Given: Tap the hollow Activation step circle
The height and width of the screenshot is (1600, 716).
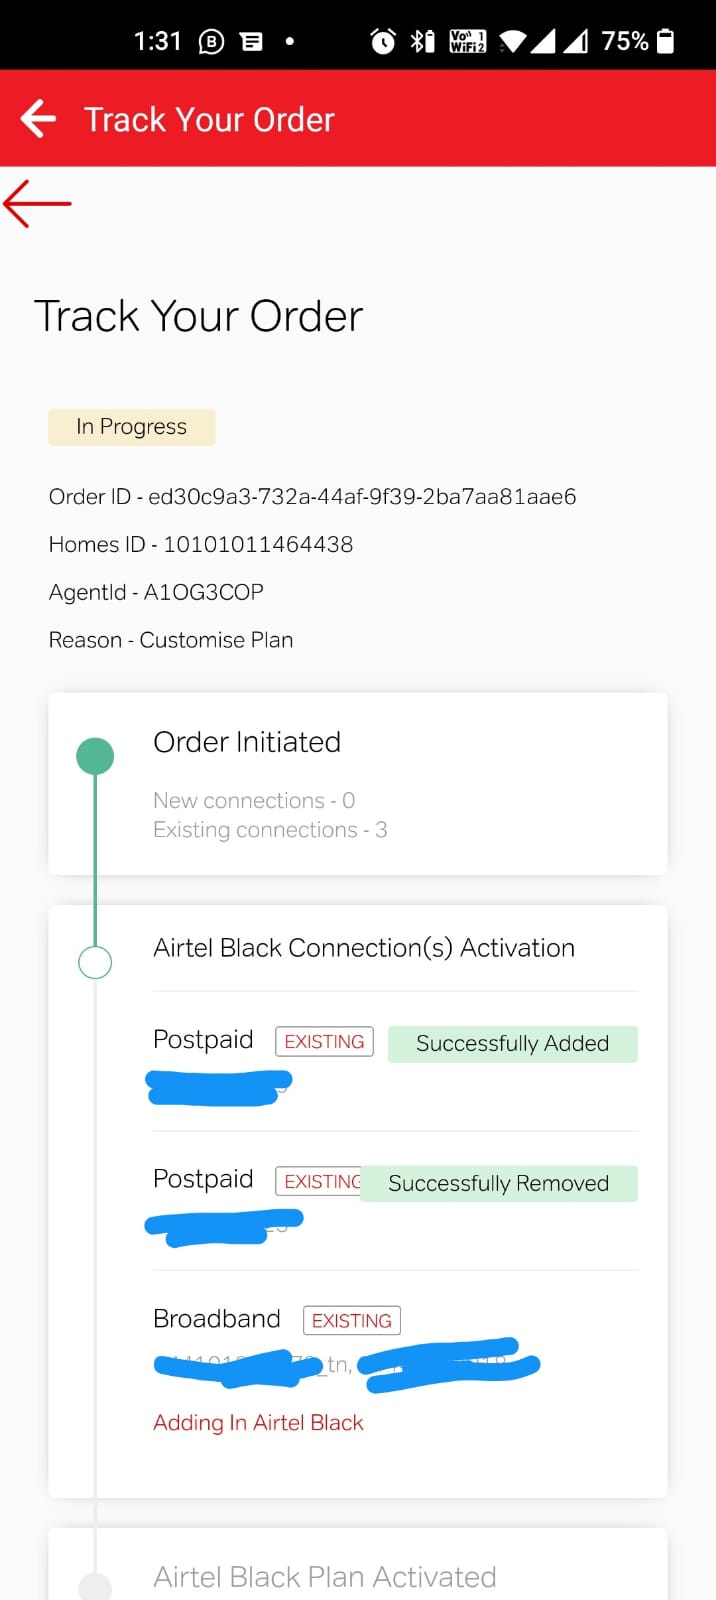Looking at the screenshot, I should (x=95, y=962).
